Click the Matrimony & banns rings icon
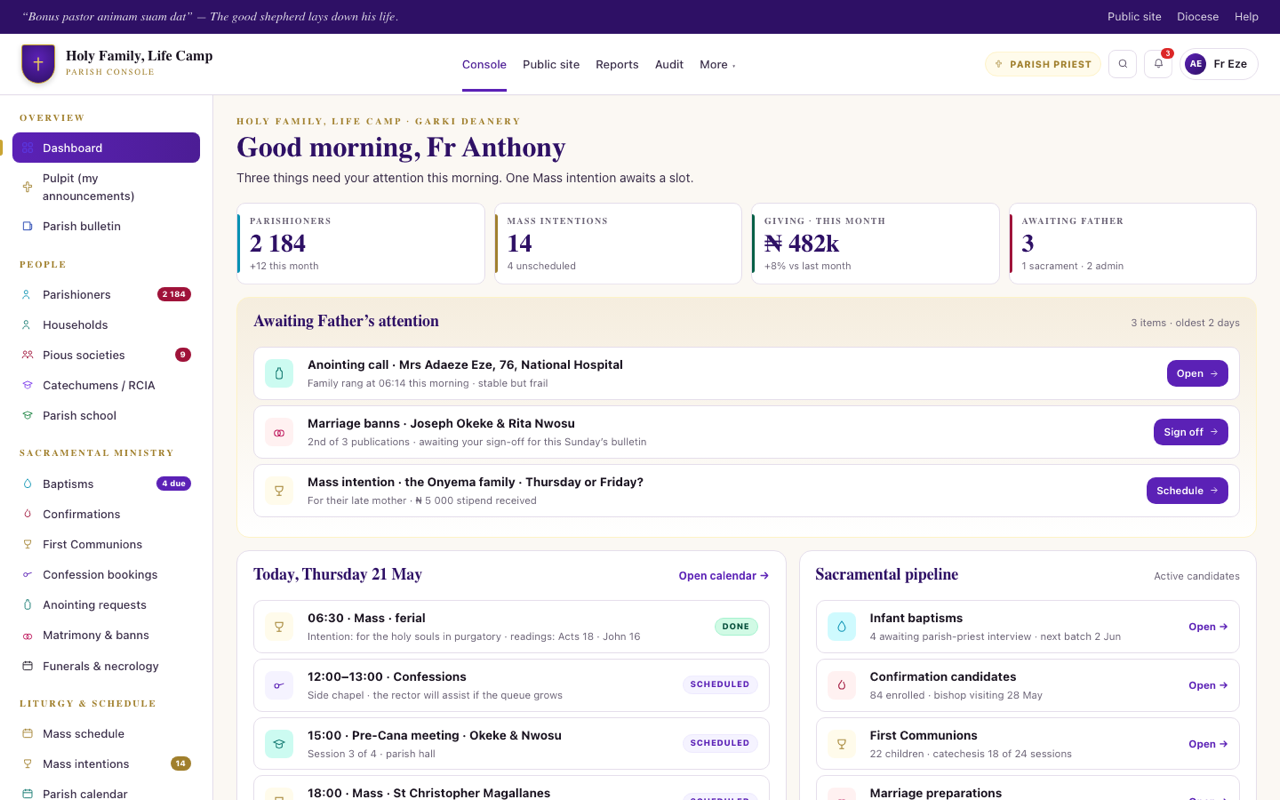Screen dimensions: 1280x800 tap(28, 635)
